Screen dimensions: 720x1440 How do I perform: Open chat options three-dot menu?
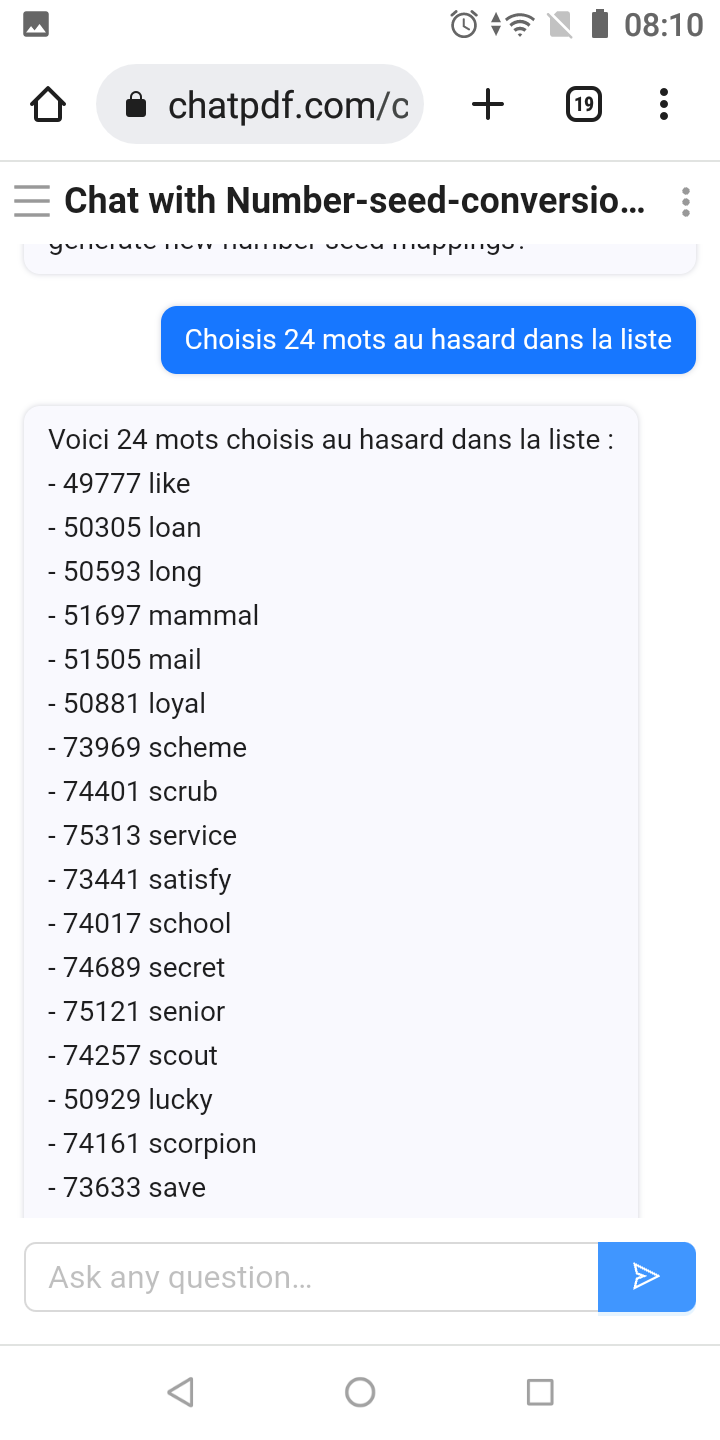pos(686,202)
